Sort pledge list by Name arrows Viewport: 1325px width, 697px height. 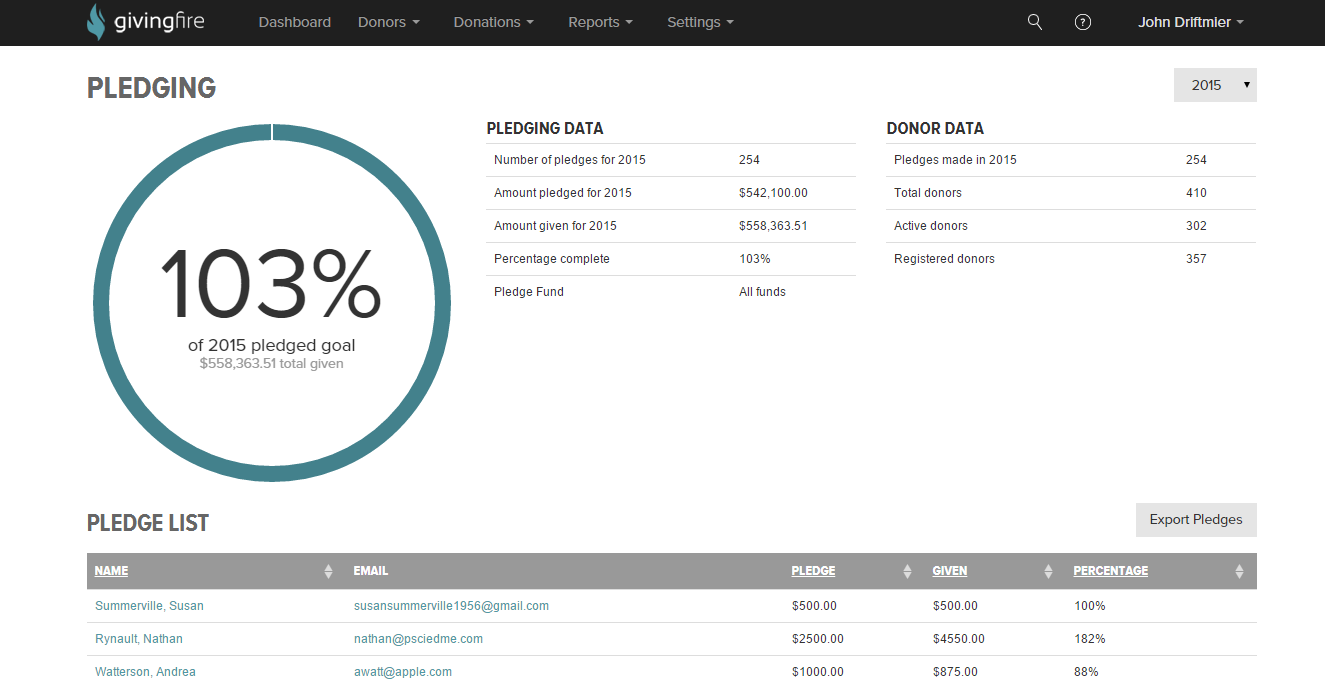[x=328, y=571]
